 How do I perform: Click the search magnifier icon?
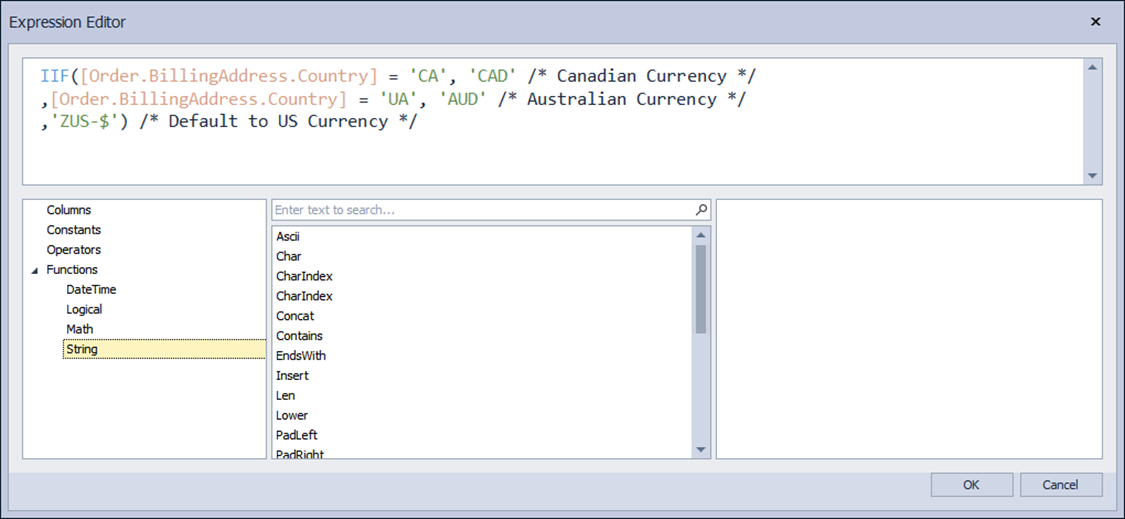(702, 210)
